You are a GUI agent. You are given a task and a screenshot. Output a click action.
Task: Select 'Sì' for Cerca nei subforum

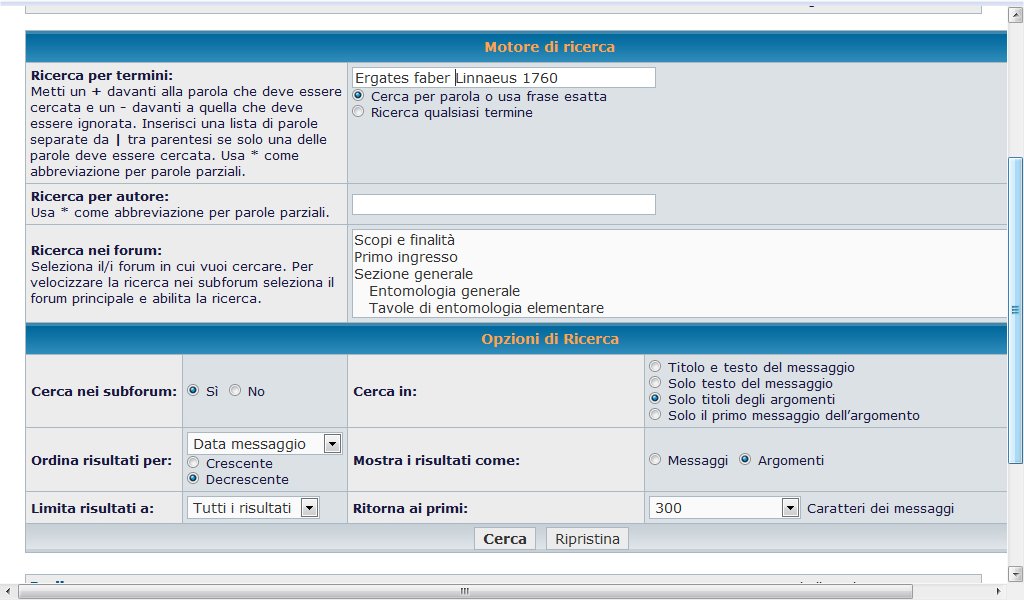[x=193, y=391]
